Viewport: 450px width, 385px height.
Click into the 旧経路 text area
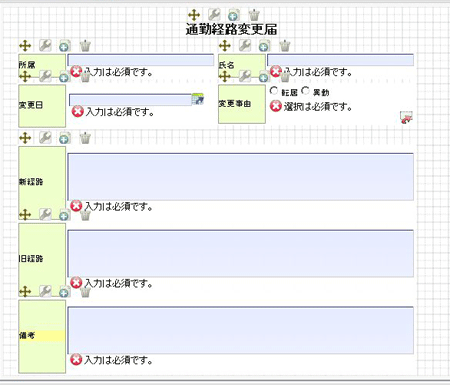point(241,253)
